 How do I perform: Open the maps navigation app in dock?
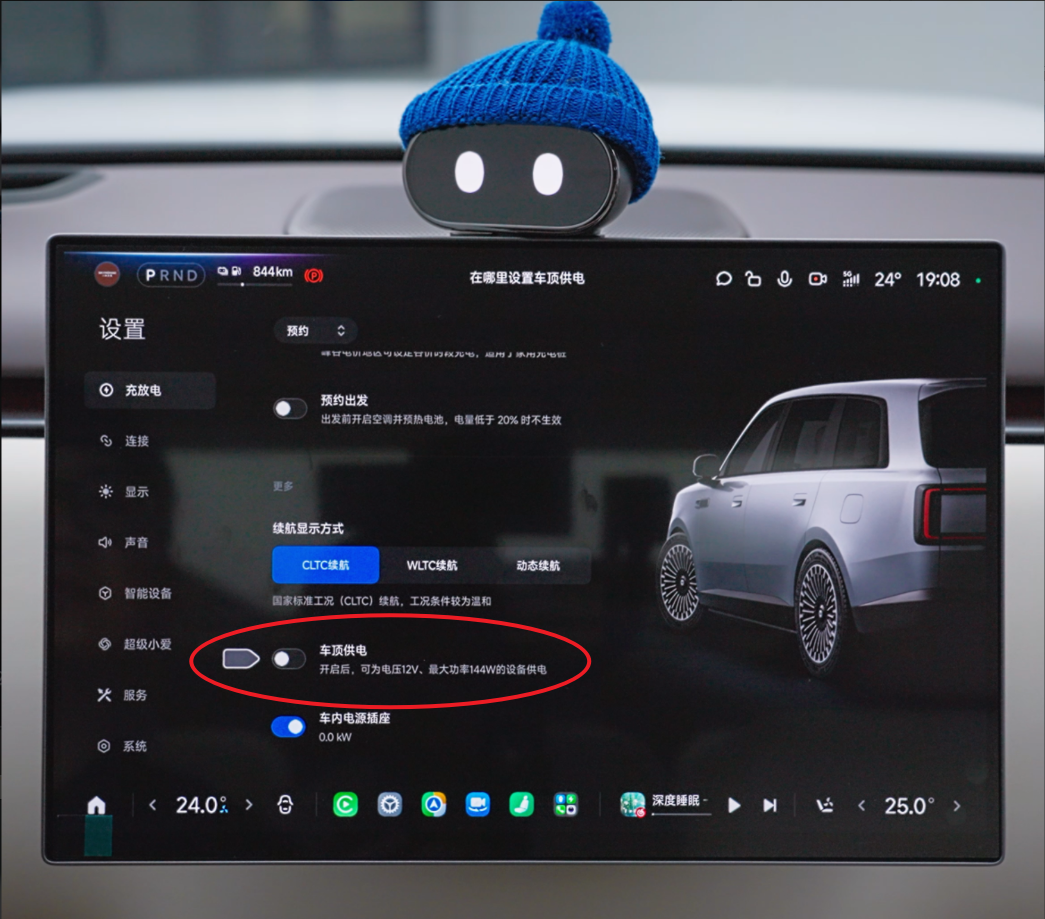[434, 805]
